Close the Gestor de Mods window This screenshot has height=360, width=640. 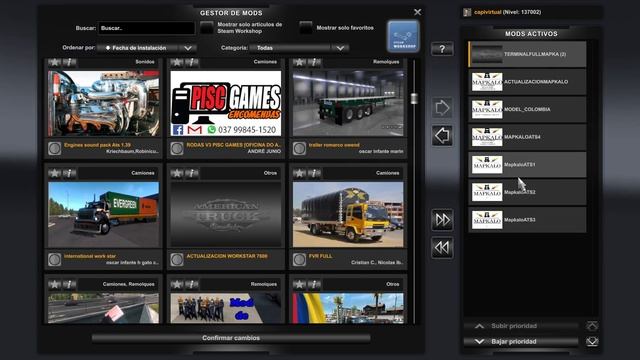[418, 12]
